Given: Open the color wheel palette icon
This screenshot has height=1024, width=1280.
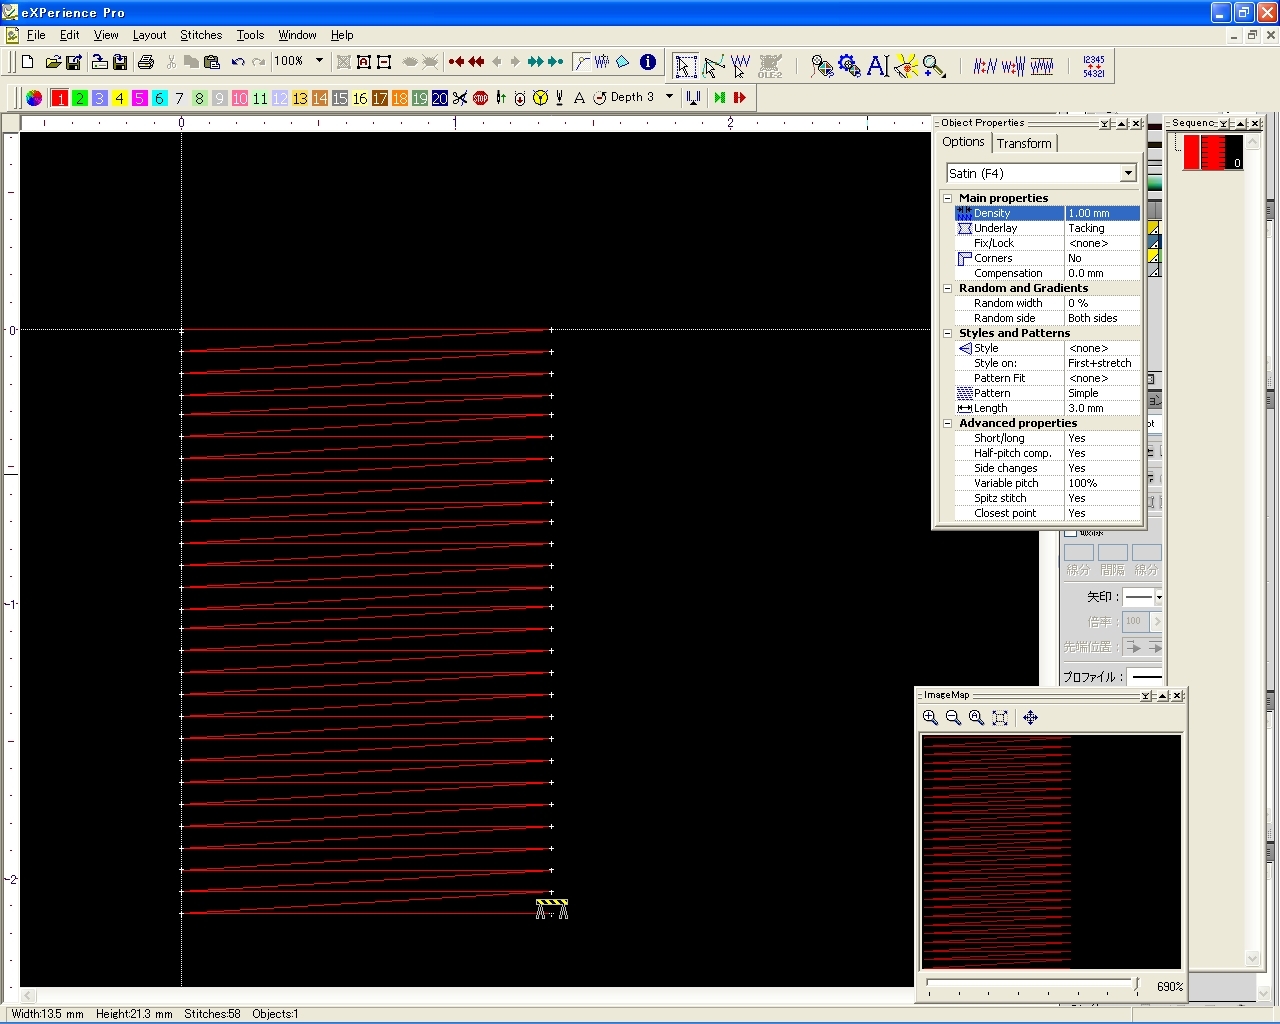Looking at the screenshot, I should (x=34, y=98).
